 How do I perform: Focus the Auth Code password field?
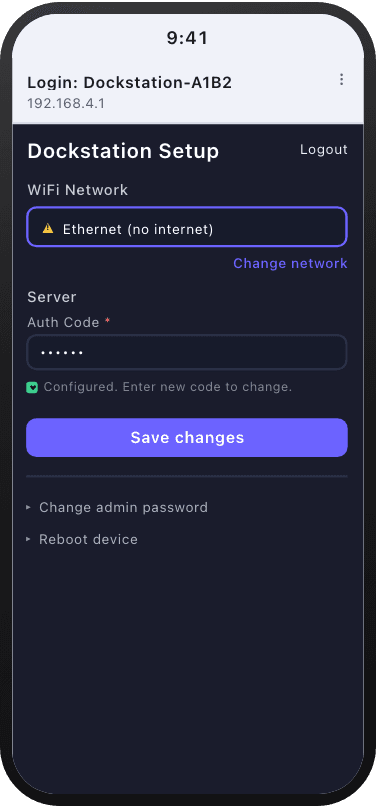coord(187,352)
